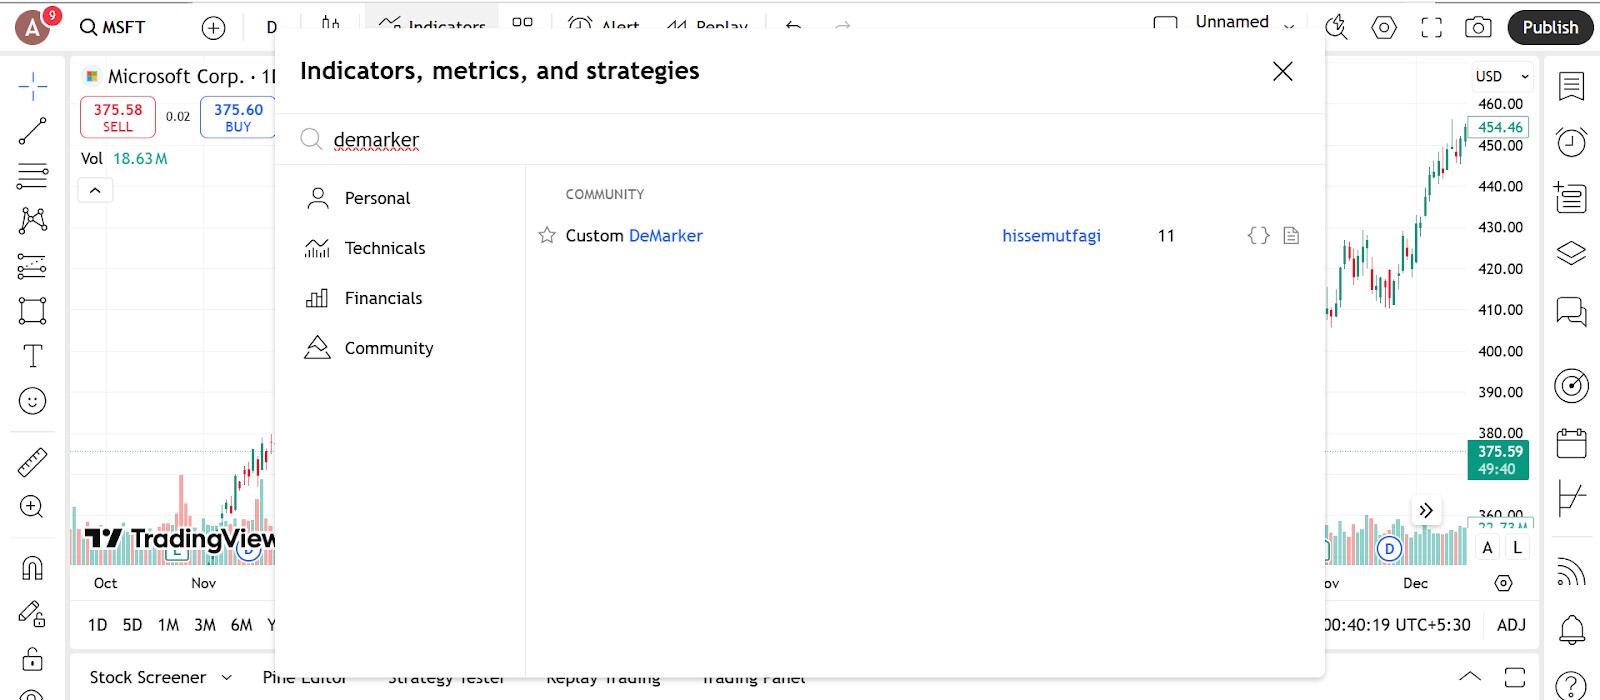Toggle stay in drawing mode
Viewport: 1600px width, 700px height.
[33, 614]
